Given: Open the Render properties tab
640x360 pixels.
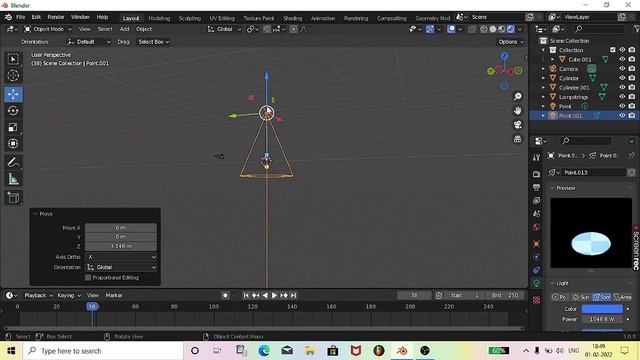Looking at the screenshot, I should click(536, 174).
